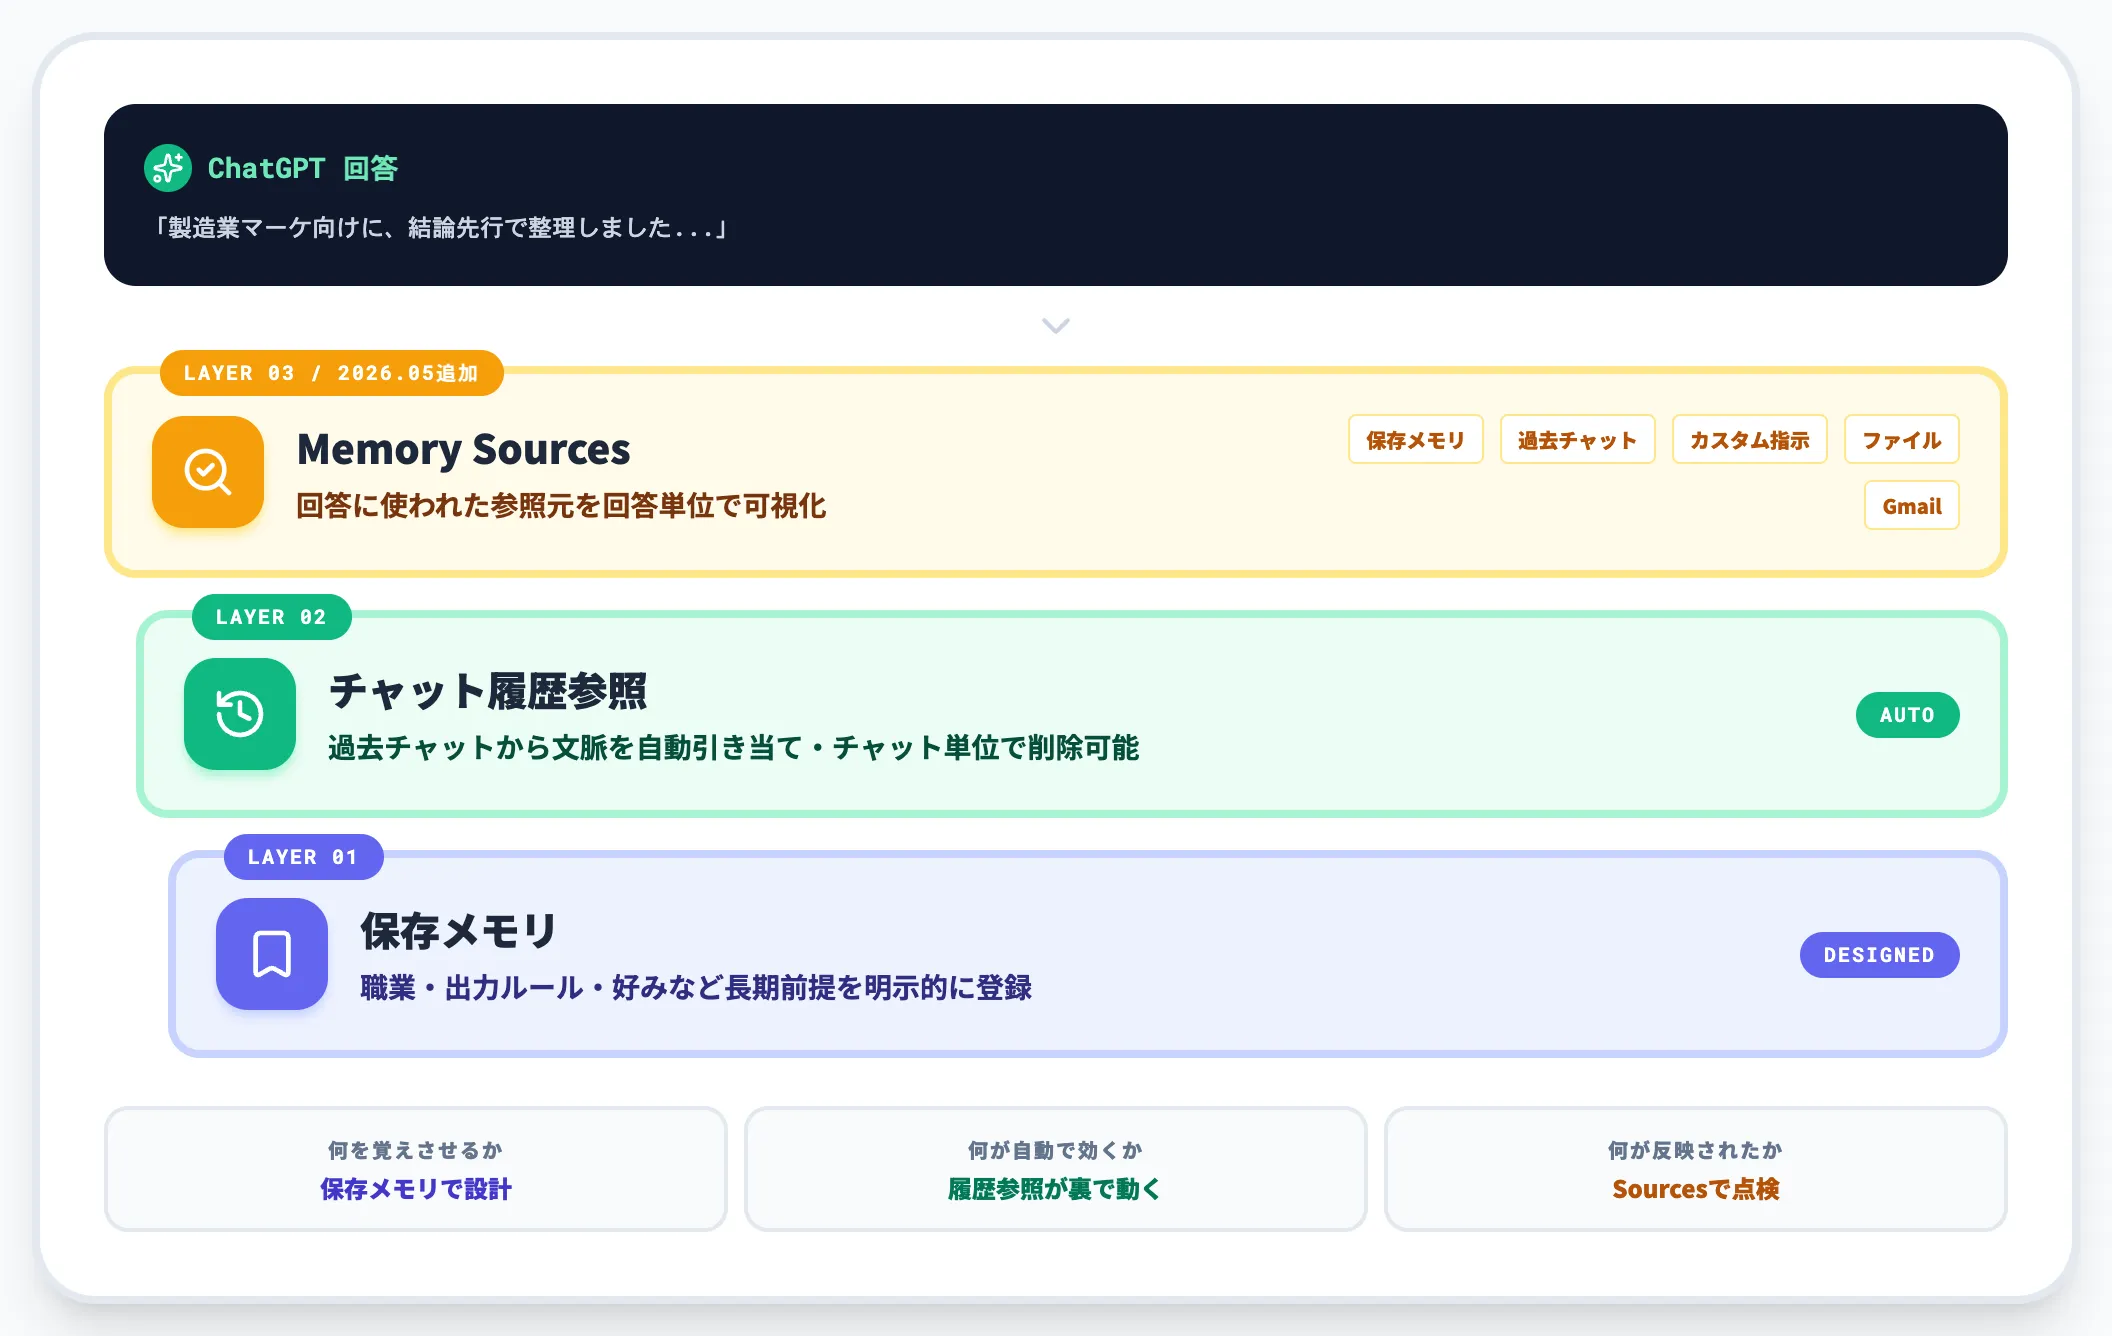Click the subtitle 回答に使われた参照元を回答単位で可視化

point(562,506)
